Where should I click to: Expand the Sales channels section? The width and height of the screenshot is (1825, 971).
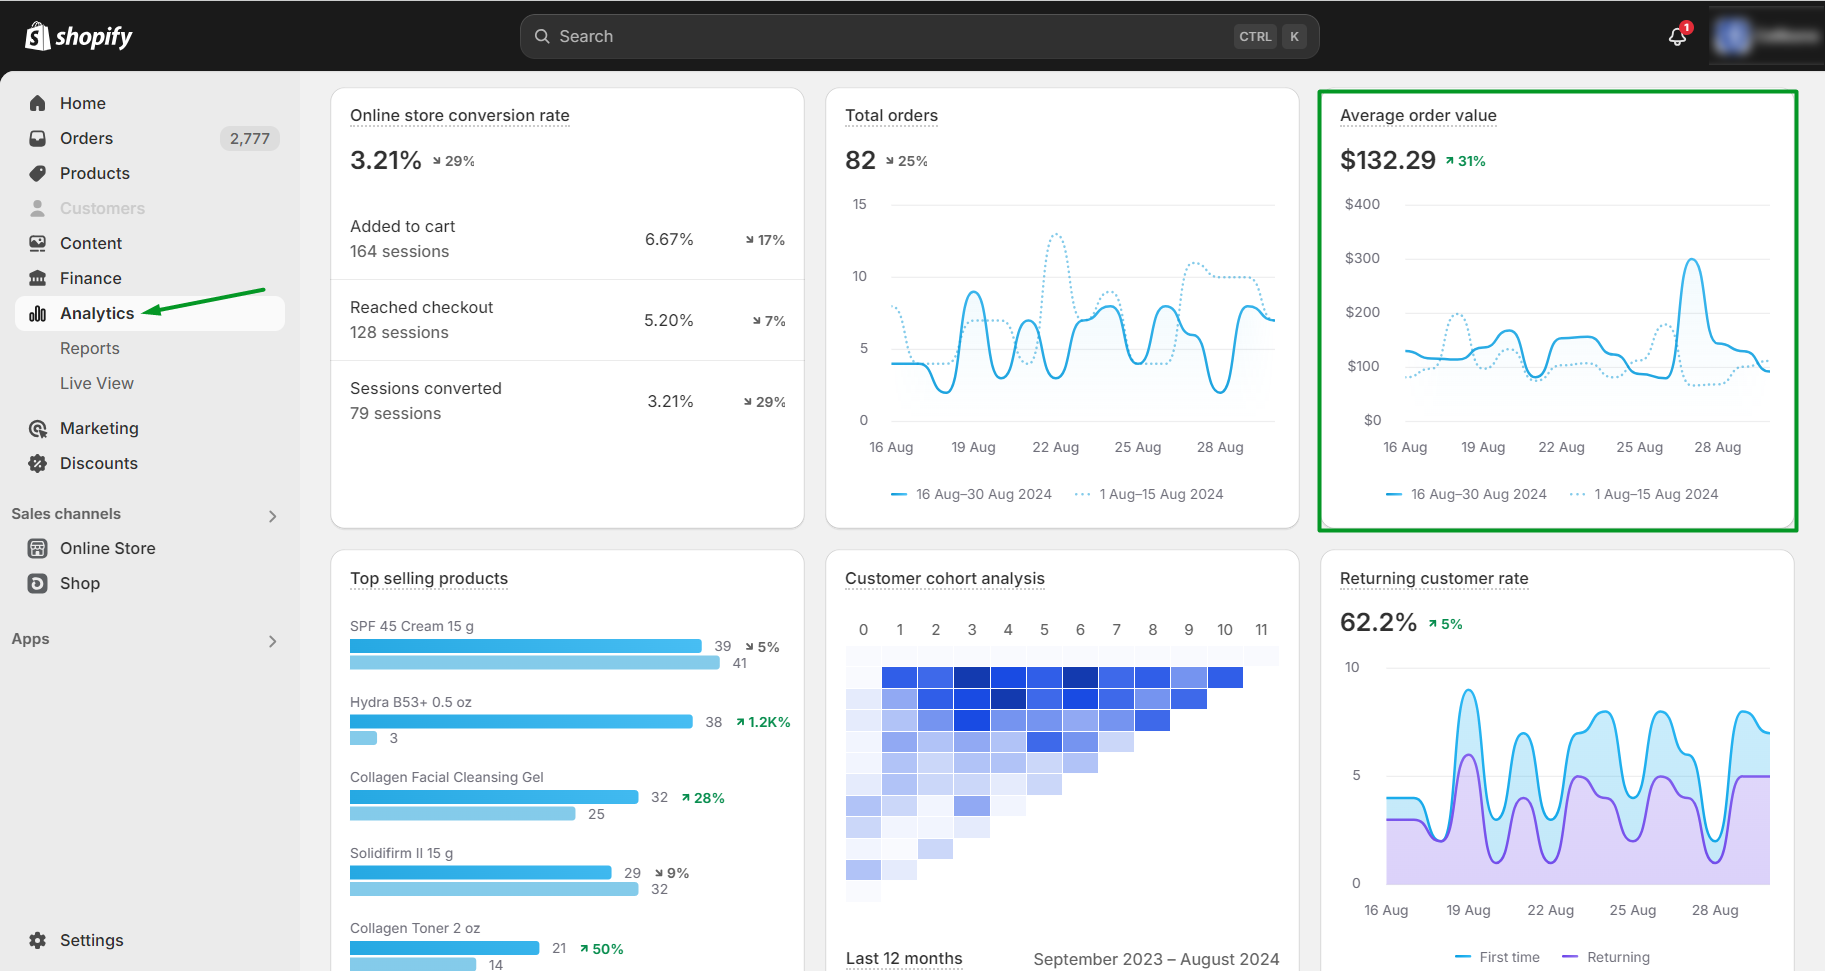tap(273, 515)
